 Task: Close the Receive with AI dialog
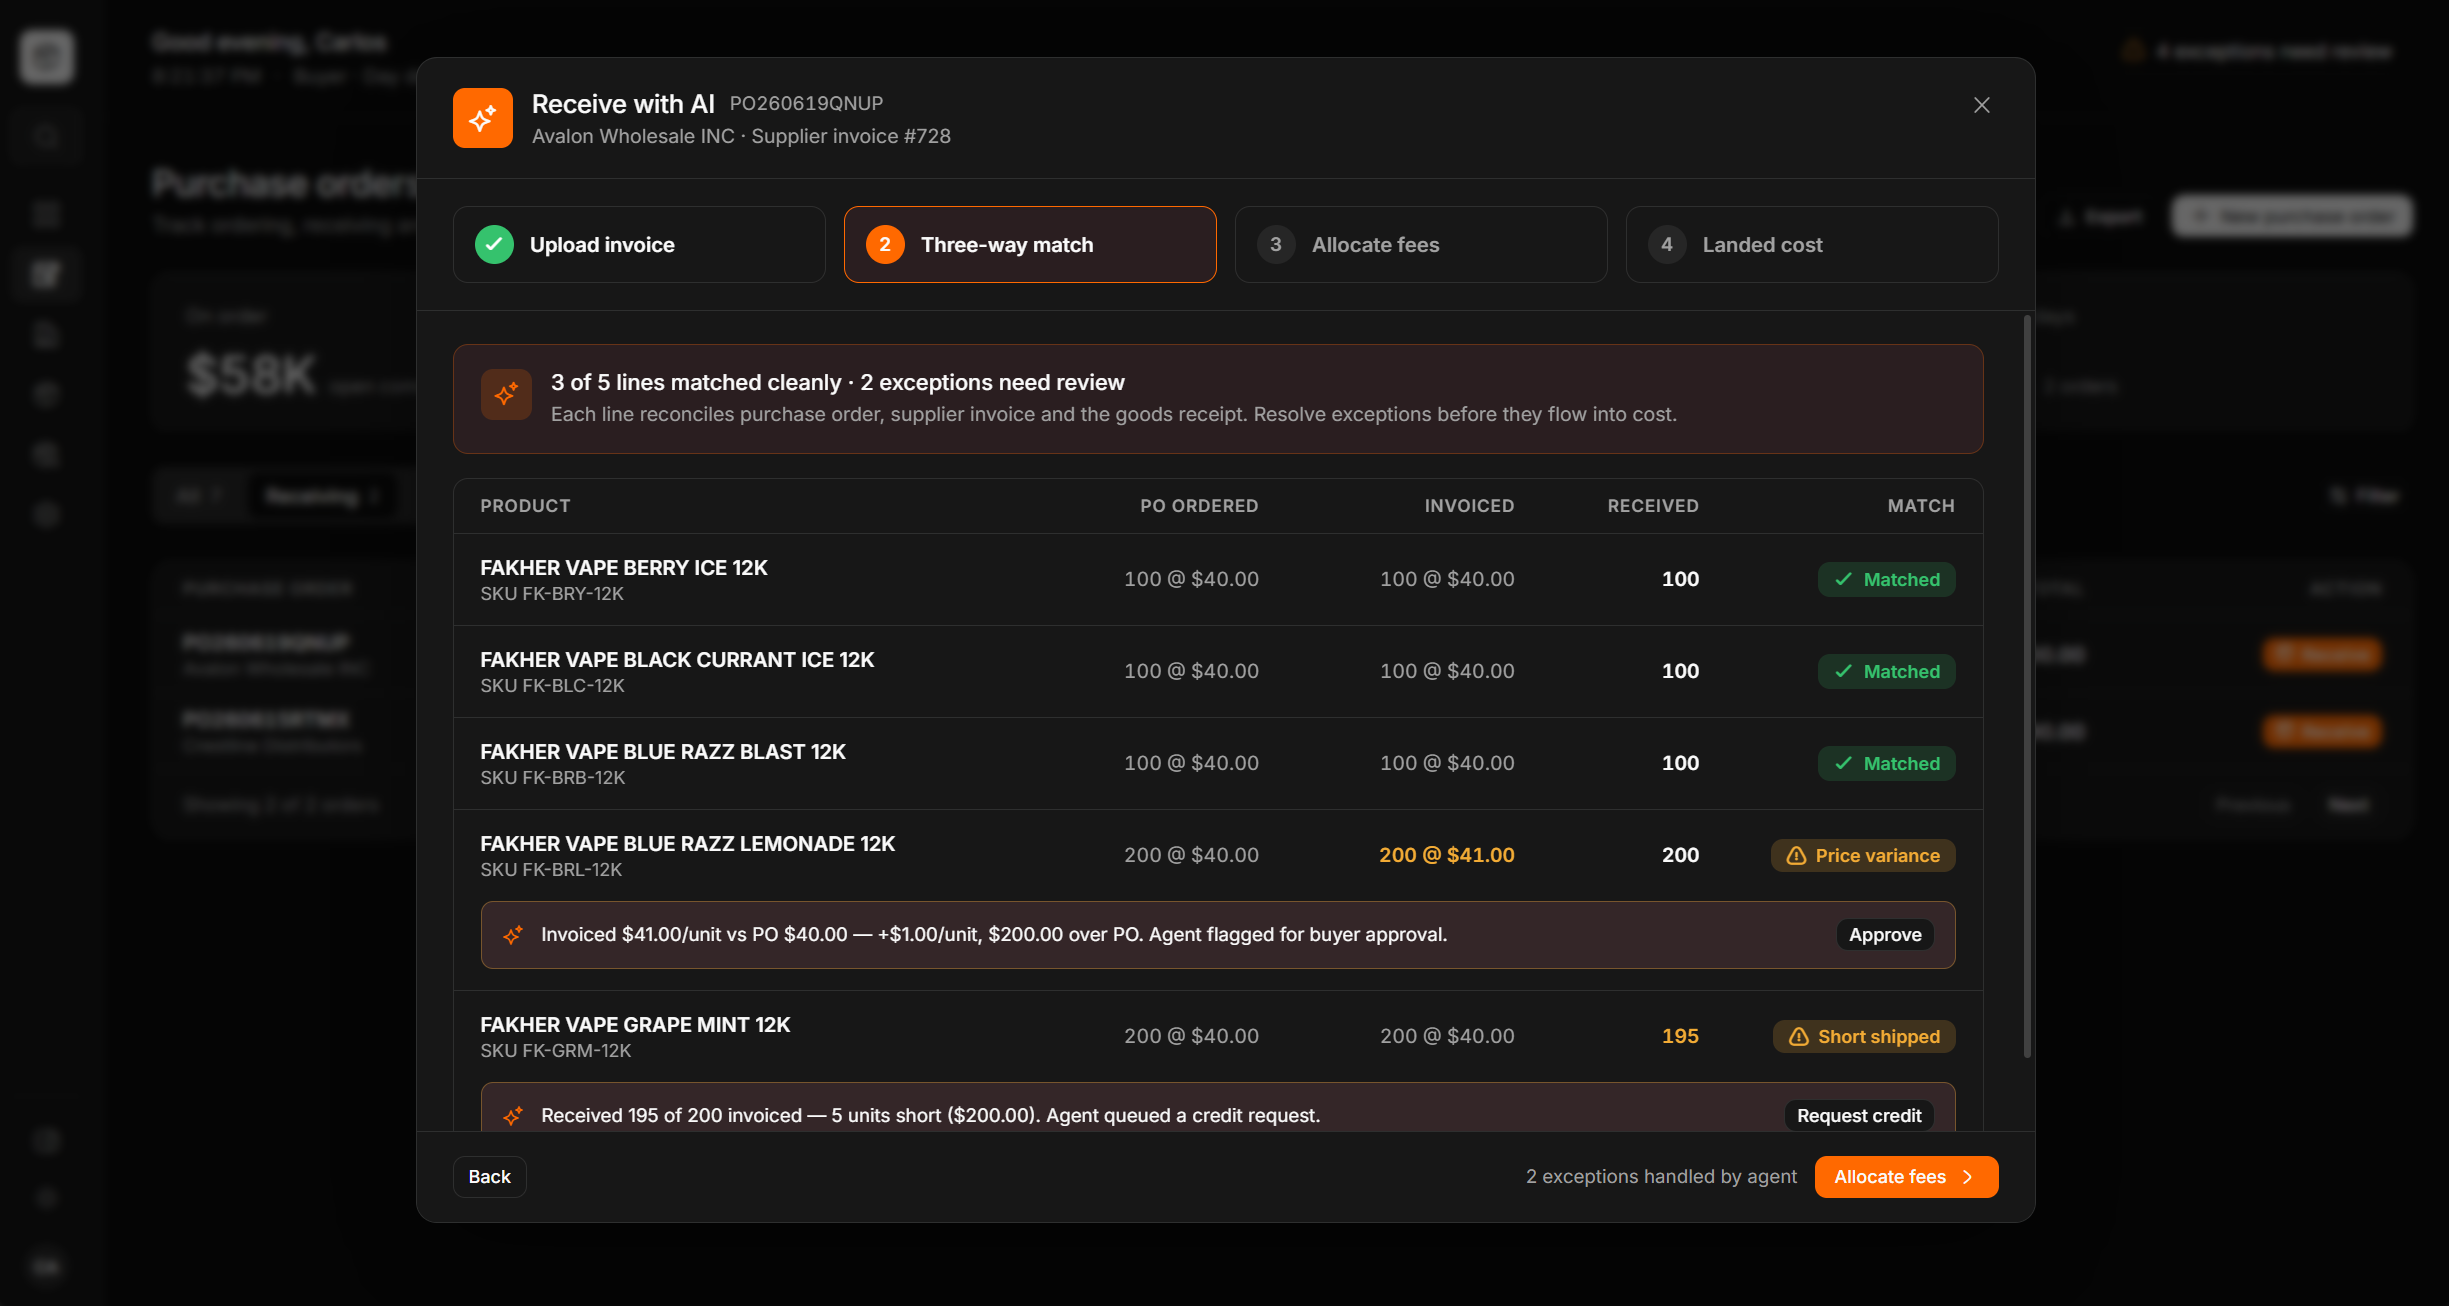pyautogui.click(x=1981, y=105)
